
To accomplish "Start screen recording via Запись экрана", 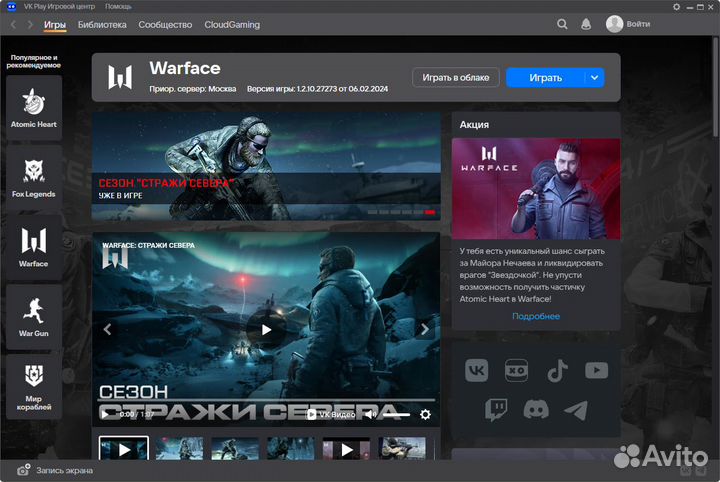I will click(x=56, y=469).
